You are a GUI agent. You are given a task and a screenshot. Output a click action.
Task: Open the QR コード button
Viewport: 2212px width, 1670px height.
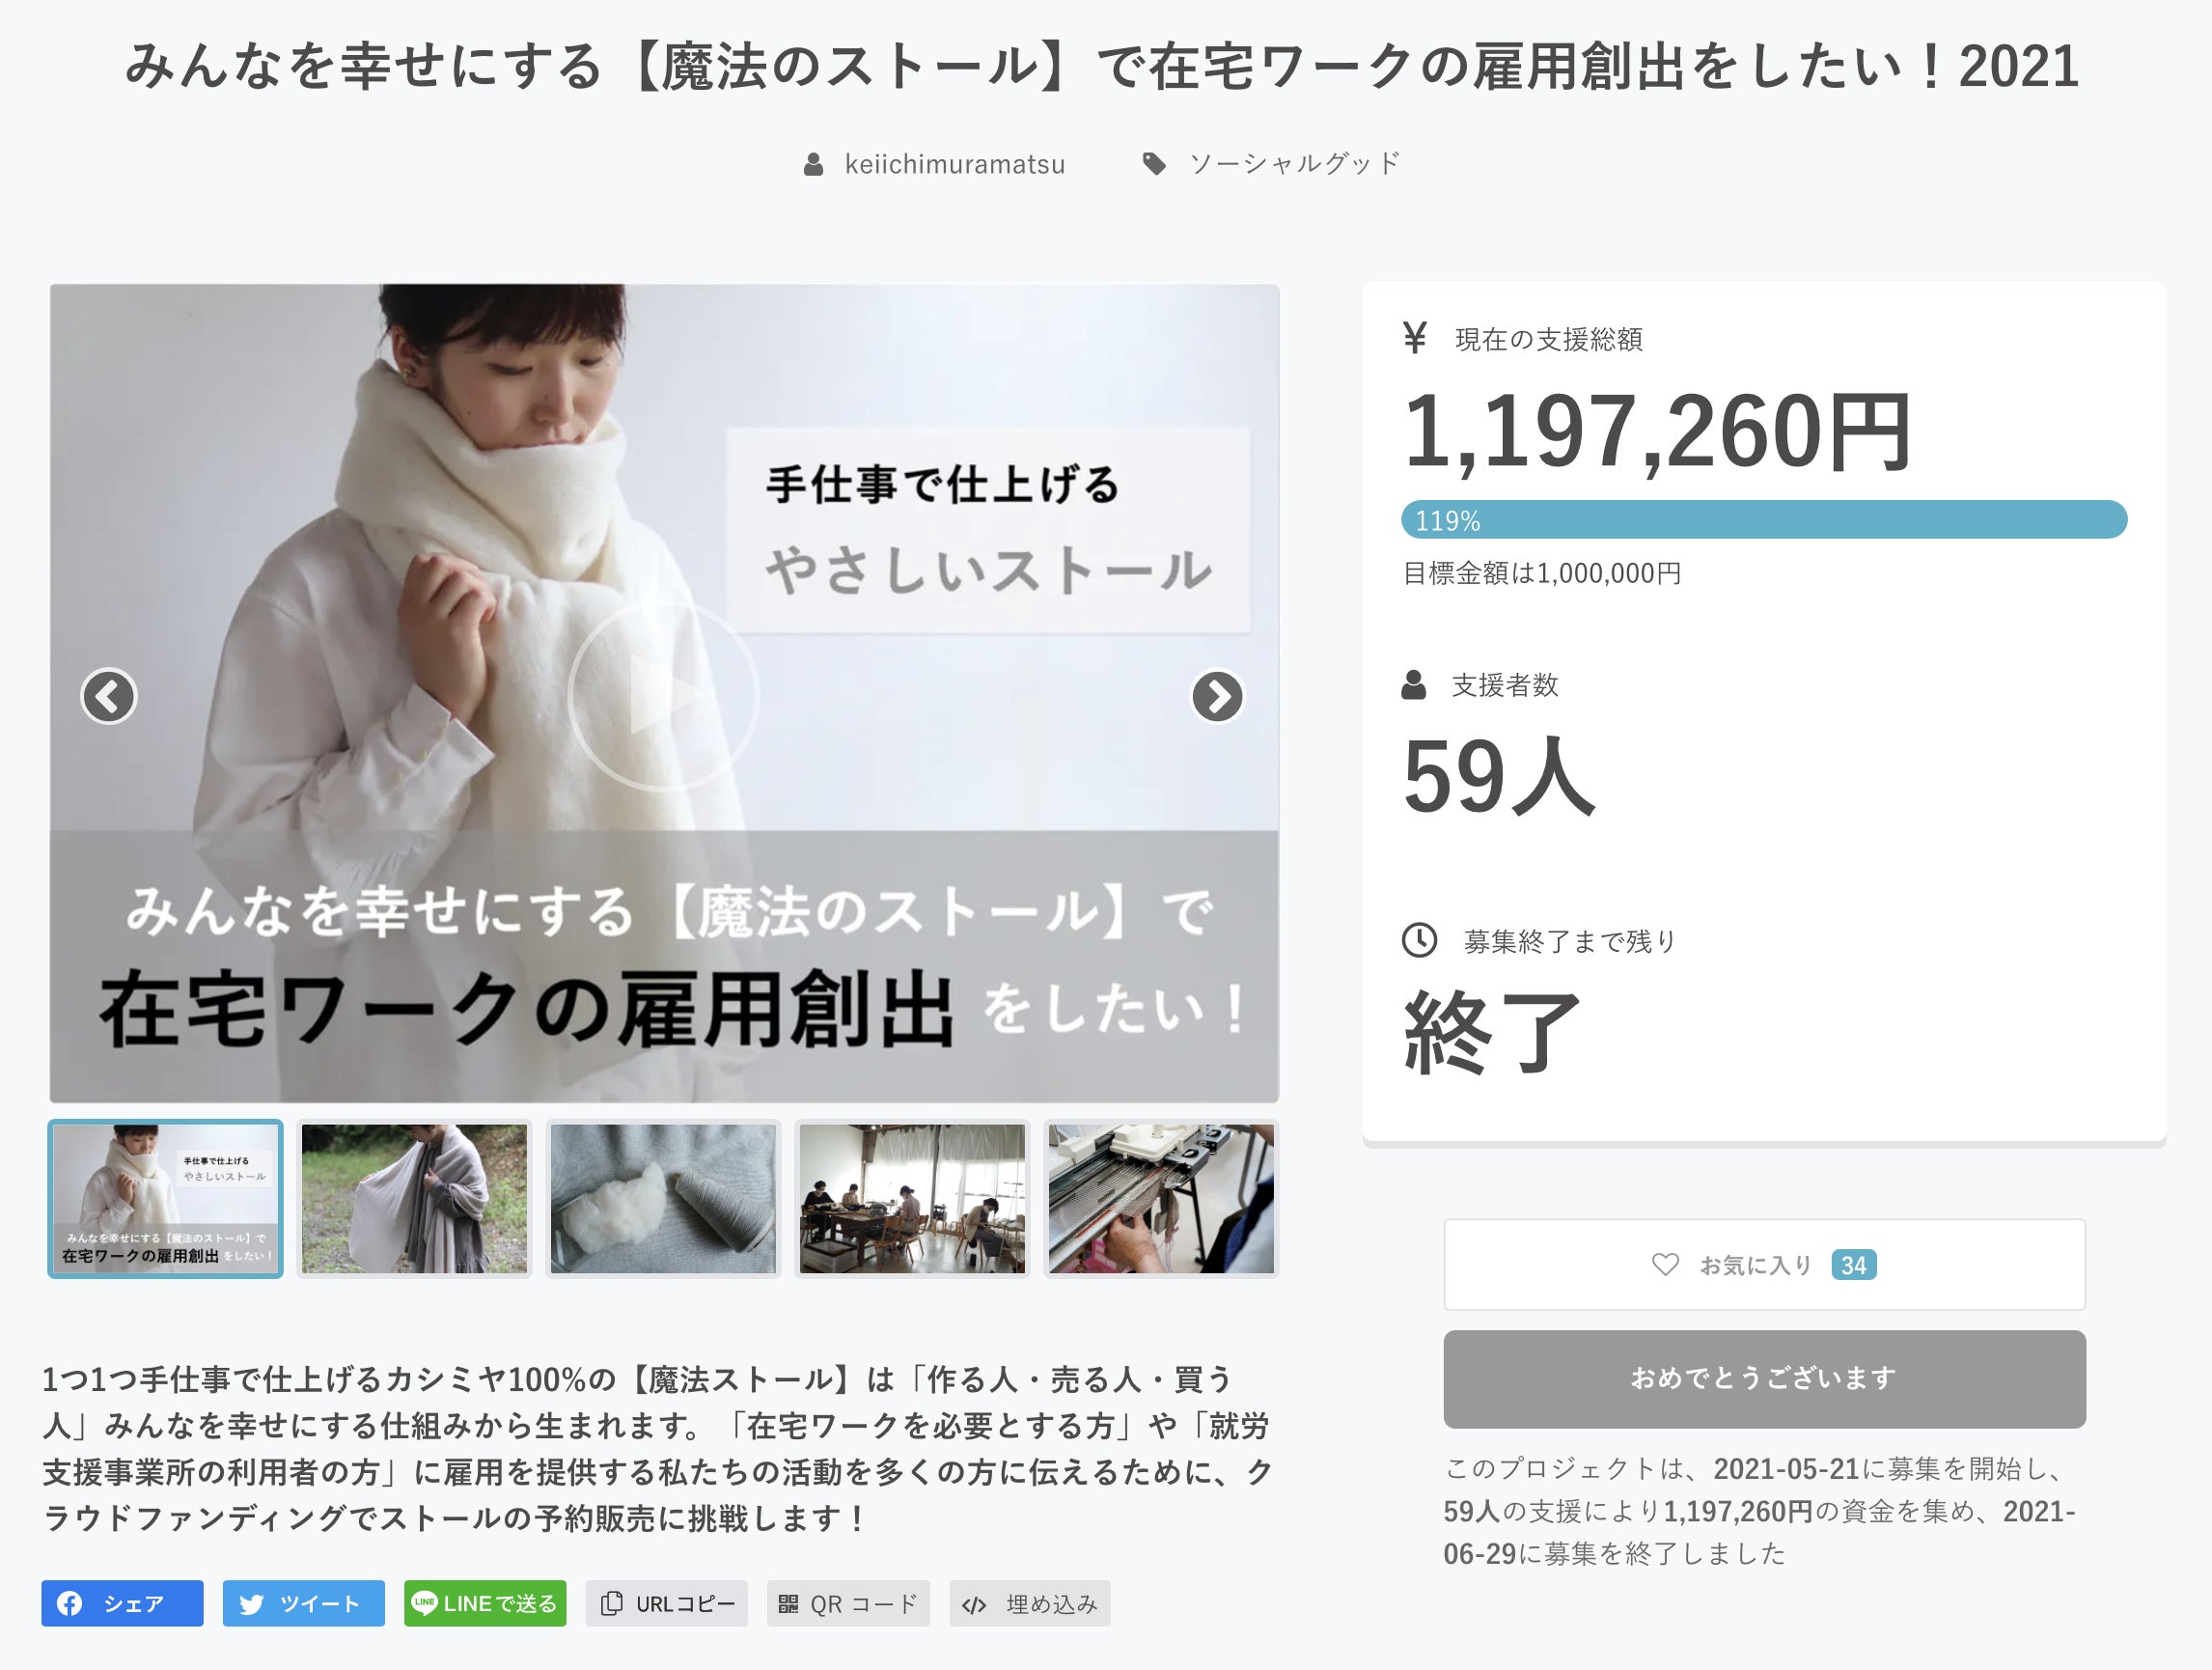848,1603
